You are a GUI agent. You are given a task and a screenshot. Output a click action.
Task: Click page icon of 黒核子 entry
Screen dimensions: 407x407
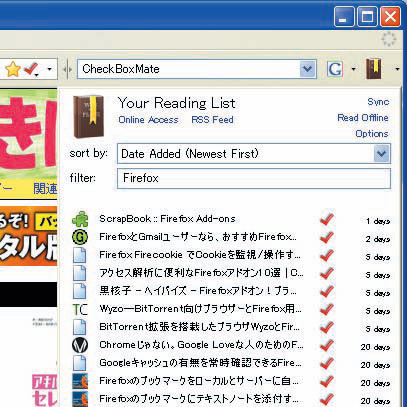point(80,291)
